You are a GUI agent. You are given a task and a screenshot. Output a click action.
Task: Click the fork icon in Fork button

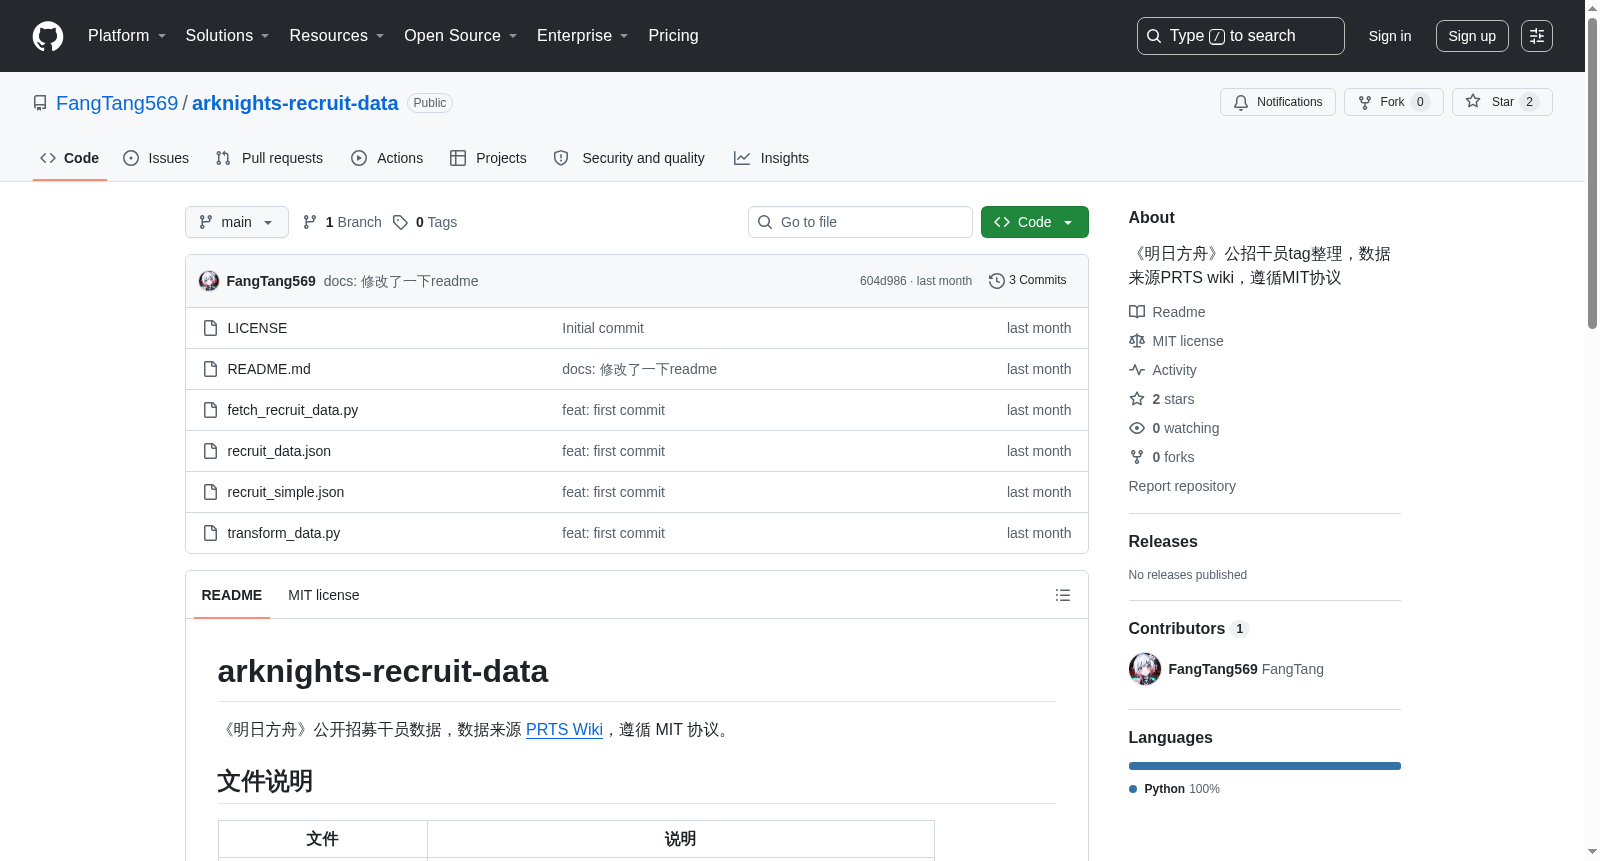(x=1365, y=102)
